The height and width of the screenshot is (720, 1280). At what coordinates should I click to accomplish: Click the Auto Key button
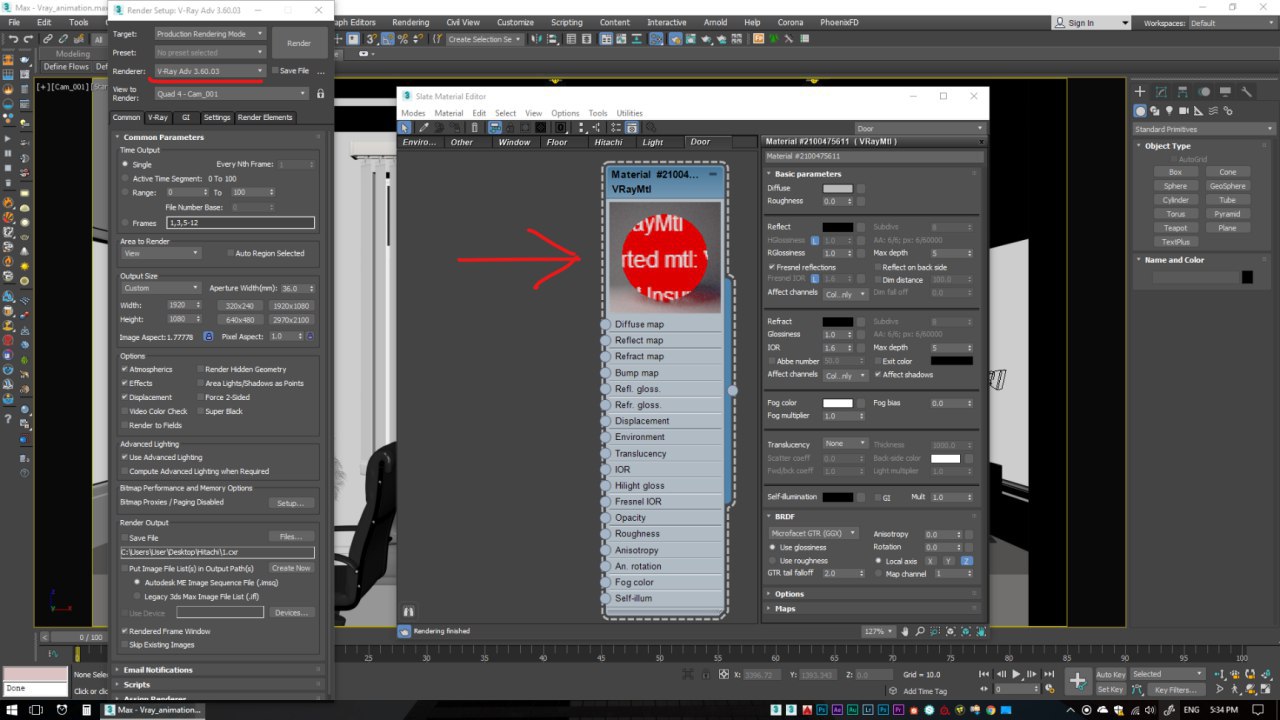[1111, 674]
